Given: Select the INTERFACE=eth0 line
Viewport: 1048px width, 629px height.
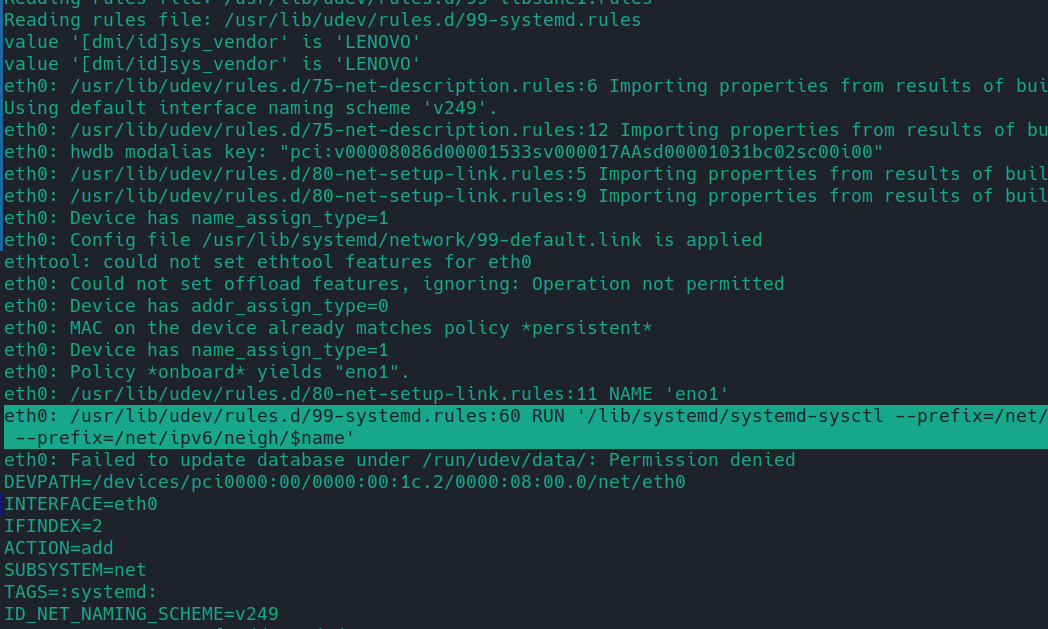Looking at the screenshot, I should [81, 504].
